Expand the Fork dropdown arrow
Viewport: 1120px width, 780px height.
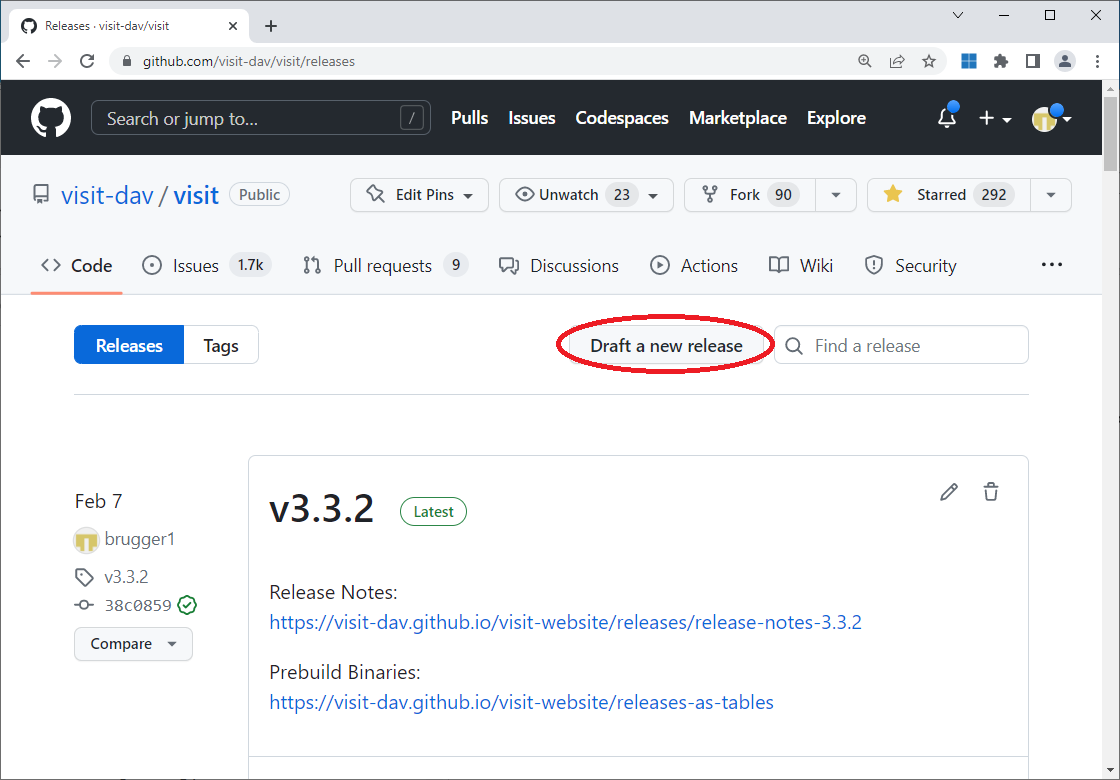click(x=836, y=195)
